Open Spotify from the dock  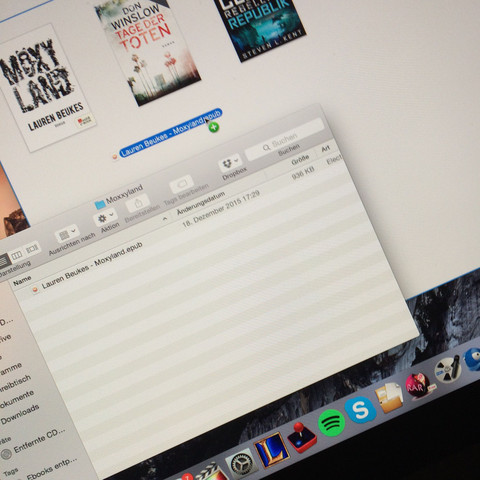tap(331, 423)
